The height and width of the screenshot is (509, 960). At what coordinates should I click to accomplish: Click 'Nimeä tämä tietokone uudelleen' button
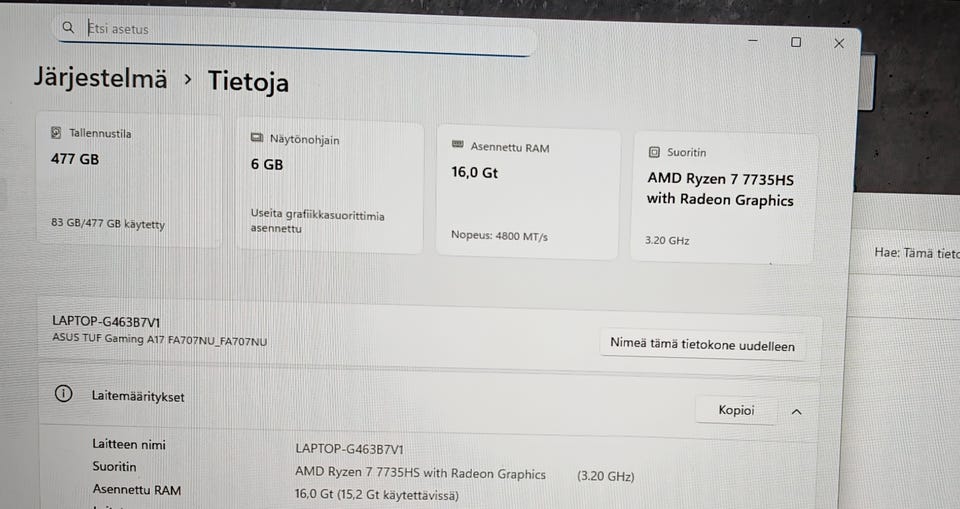click(702, 344)
